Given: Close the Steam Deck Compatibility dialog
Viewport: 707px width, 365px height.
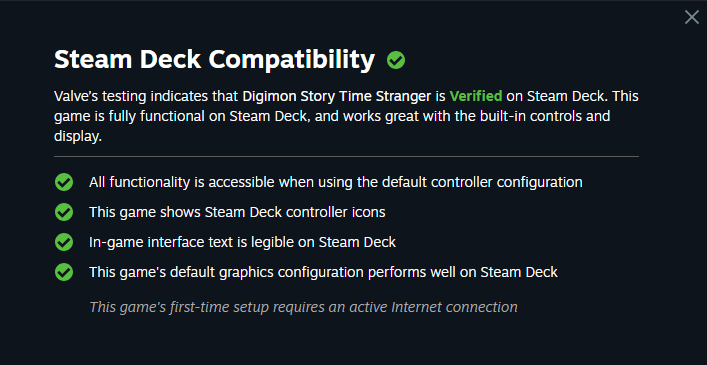Looking at the screenshot, I should point(692,17).
